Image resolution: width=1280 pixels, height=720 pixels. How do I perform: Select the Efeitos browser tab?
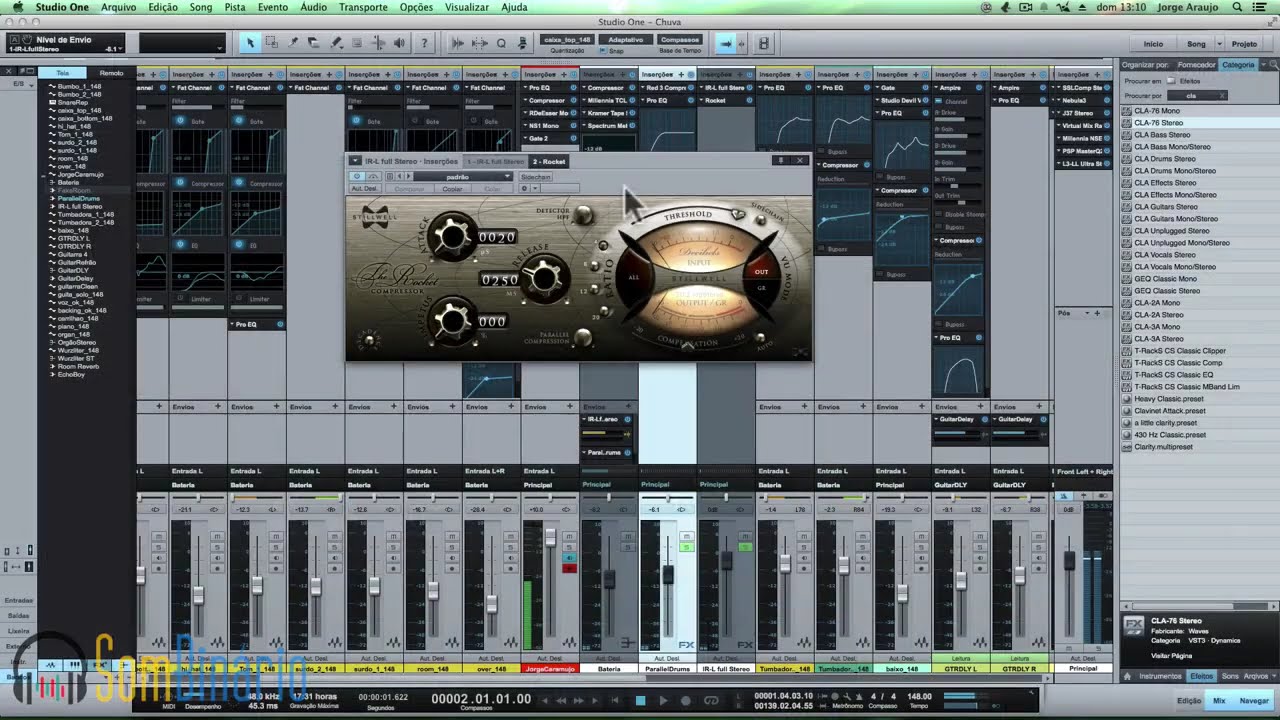coord(1201,676)
